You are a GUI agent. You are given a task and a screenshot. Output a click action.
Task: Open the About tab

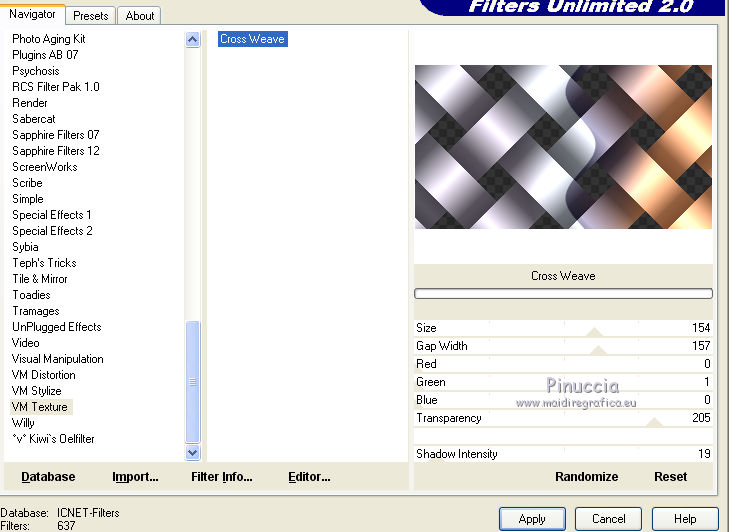tap(139, 16)
